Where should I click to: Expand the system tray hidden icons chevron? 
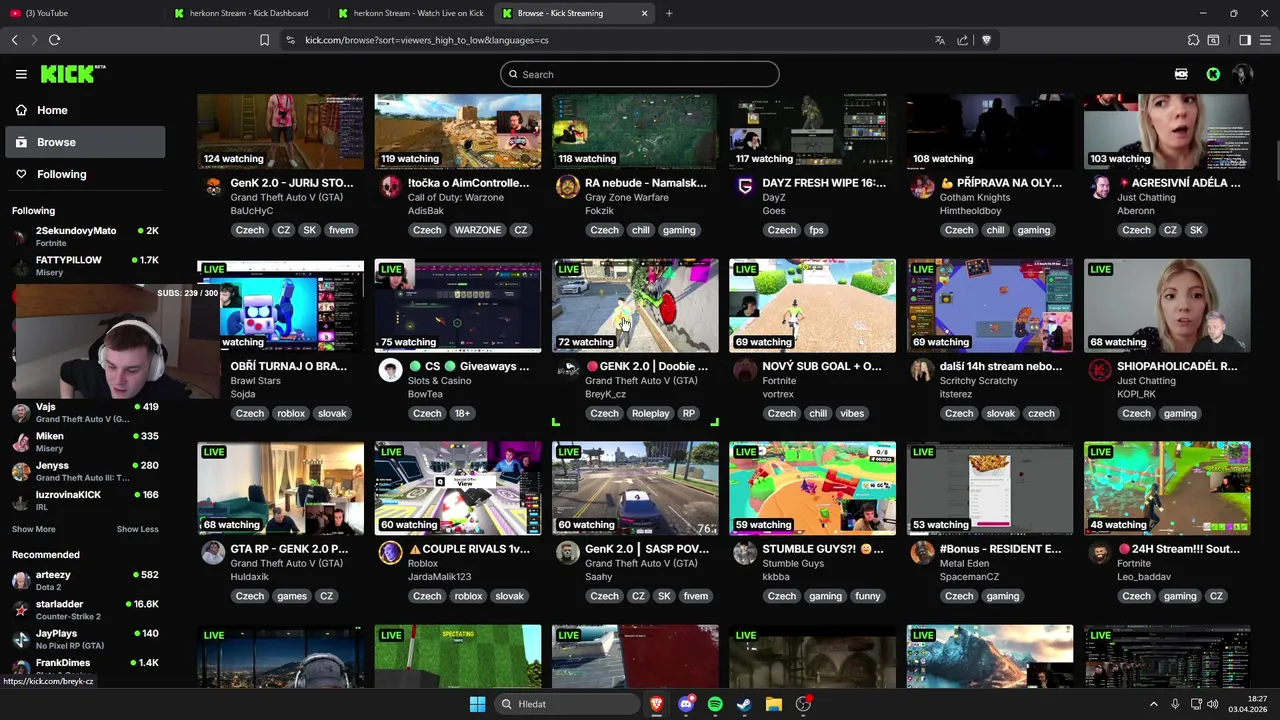pyautogui.click(x=1154, y=704)
